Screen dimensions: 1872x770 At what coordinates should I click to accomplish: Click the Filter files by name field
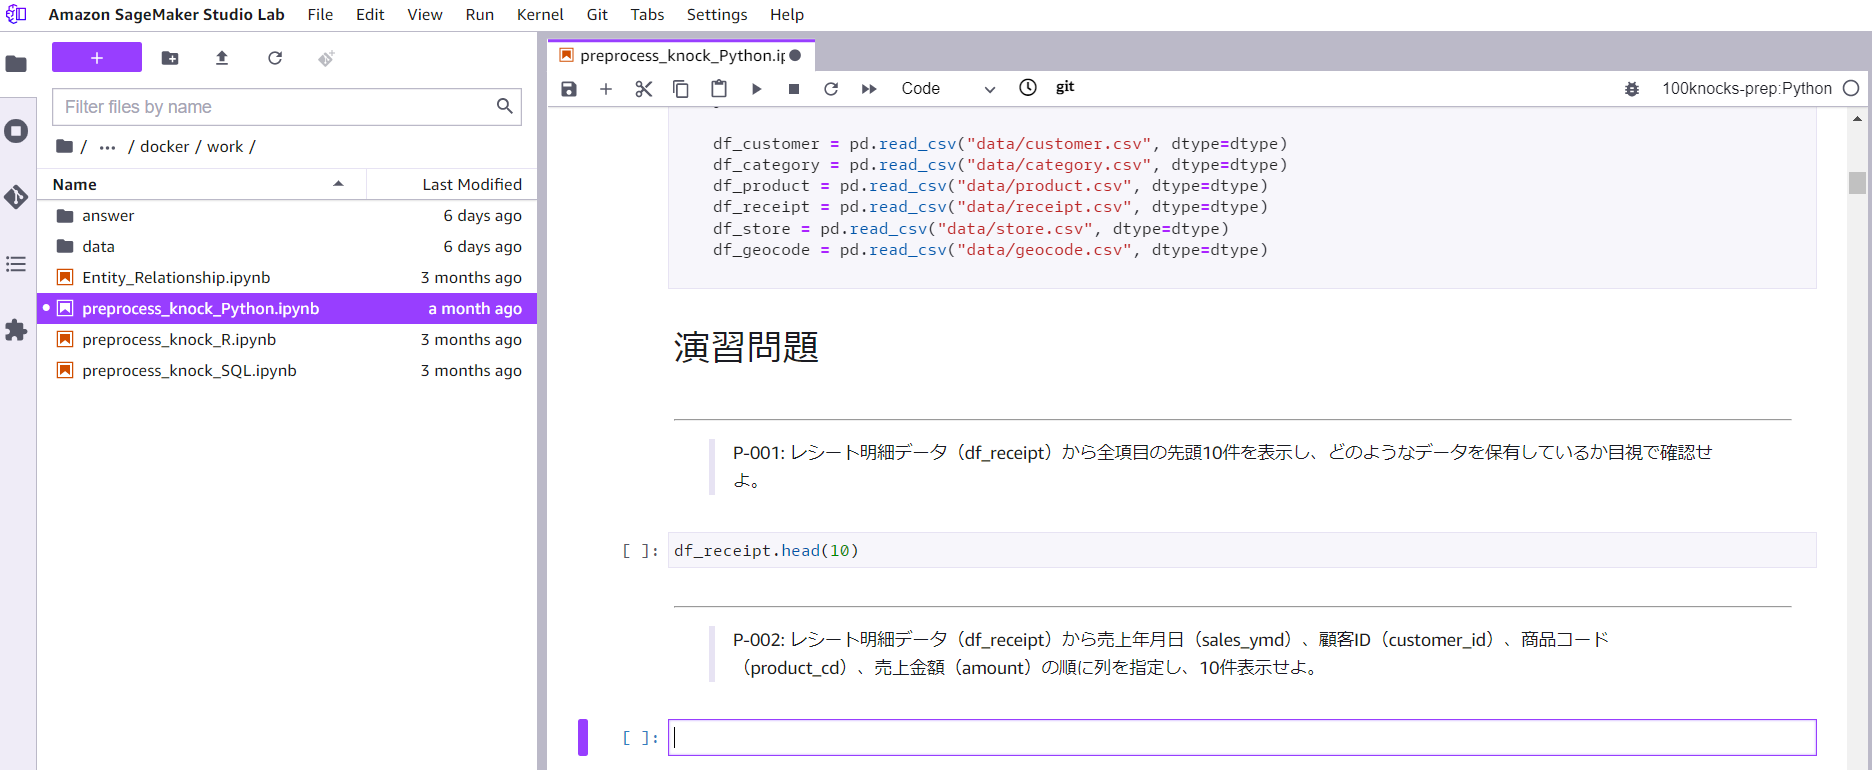click(276, 107)
